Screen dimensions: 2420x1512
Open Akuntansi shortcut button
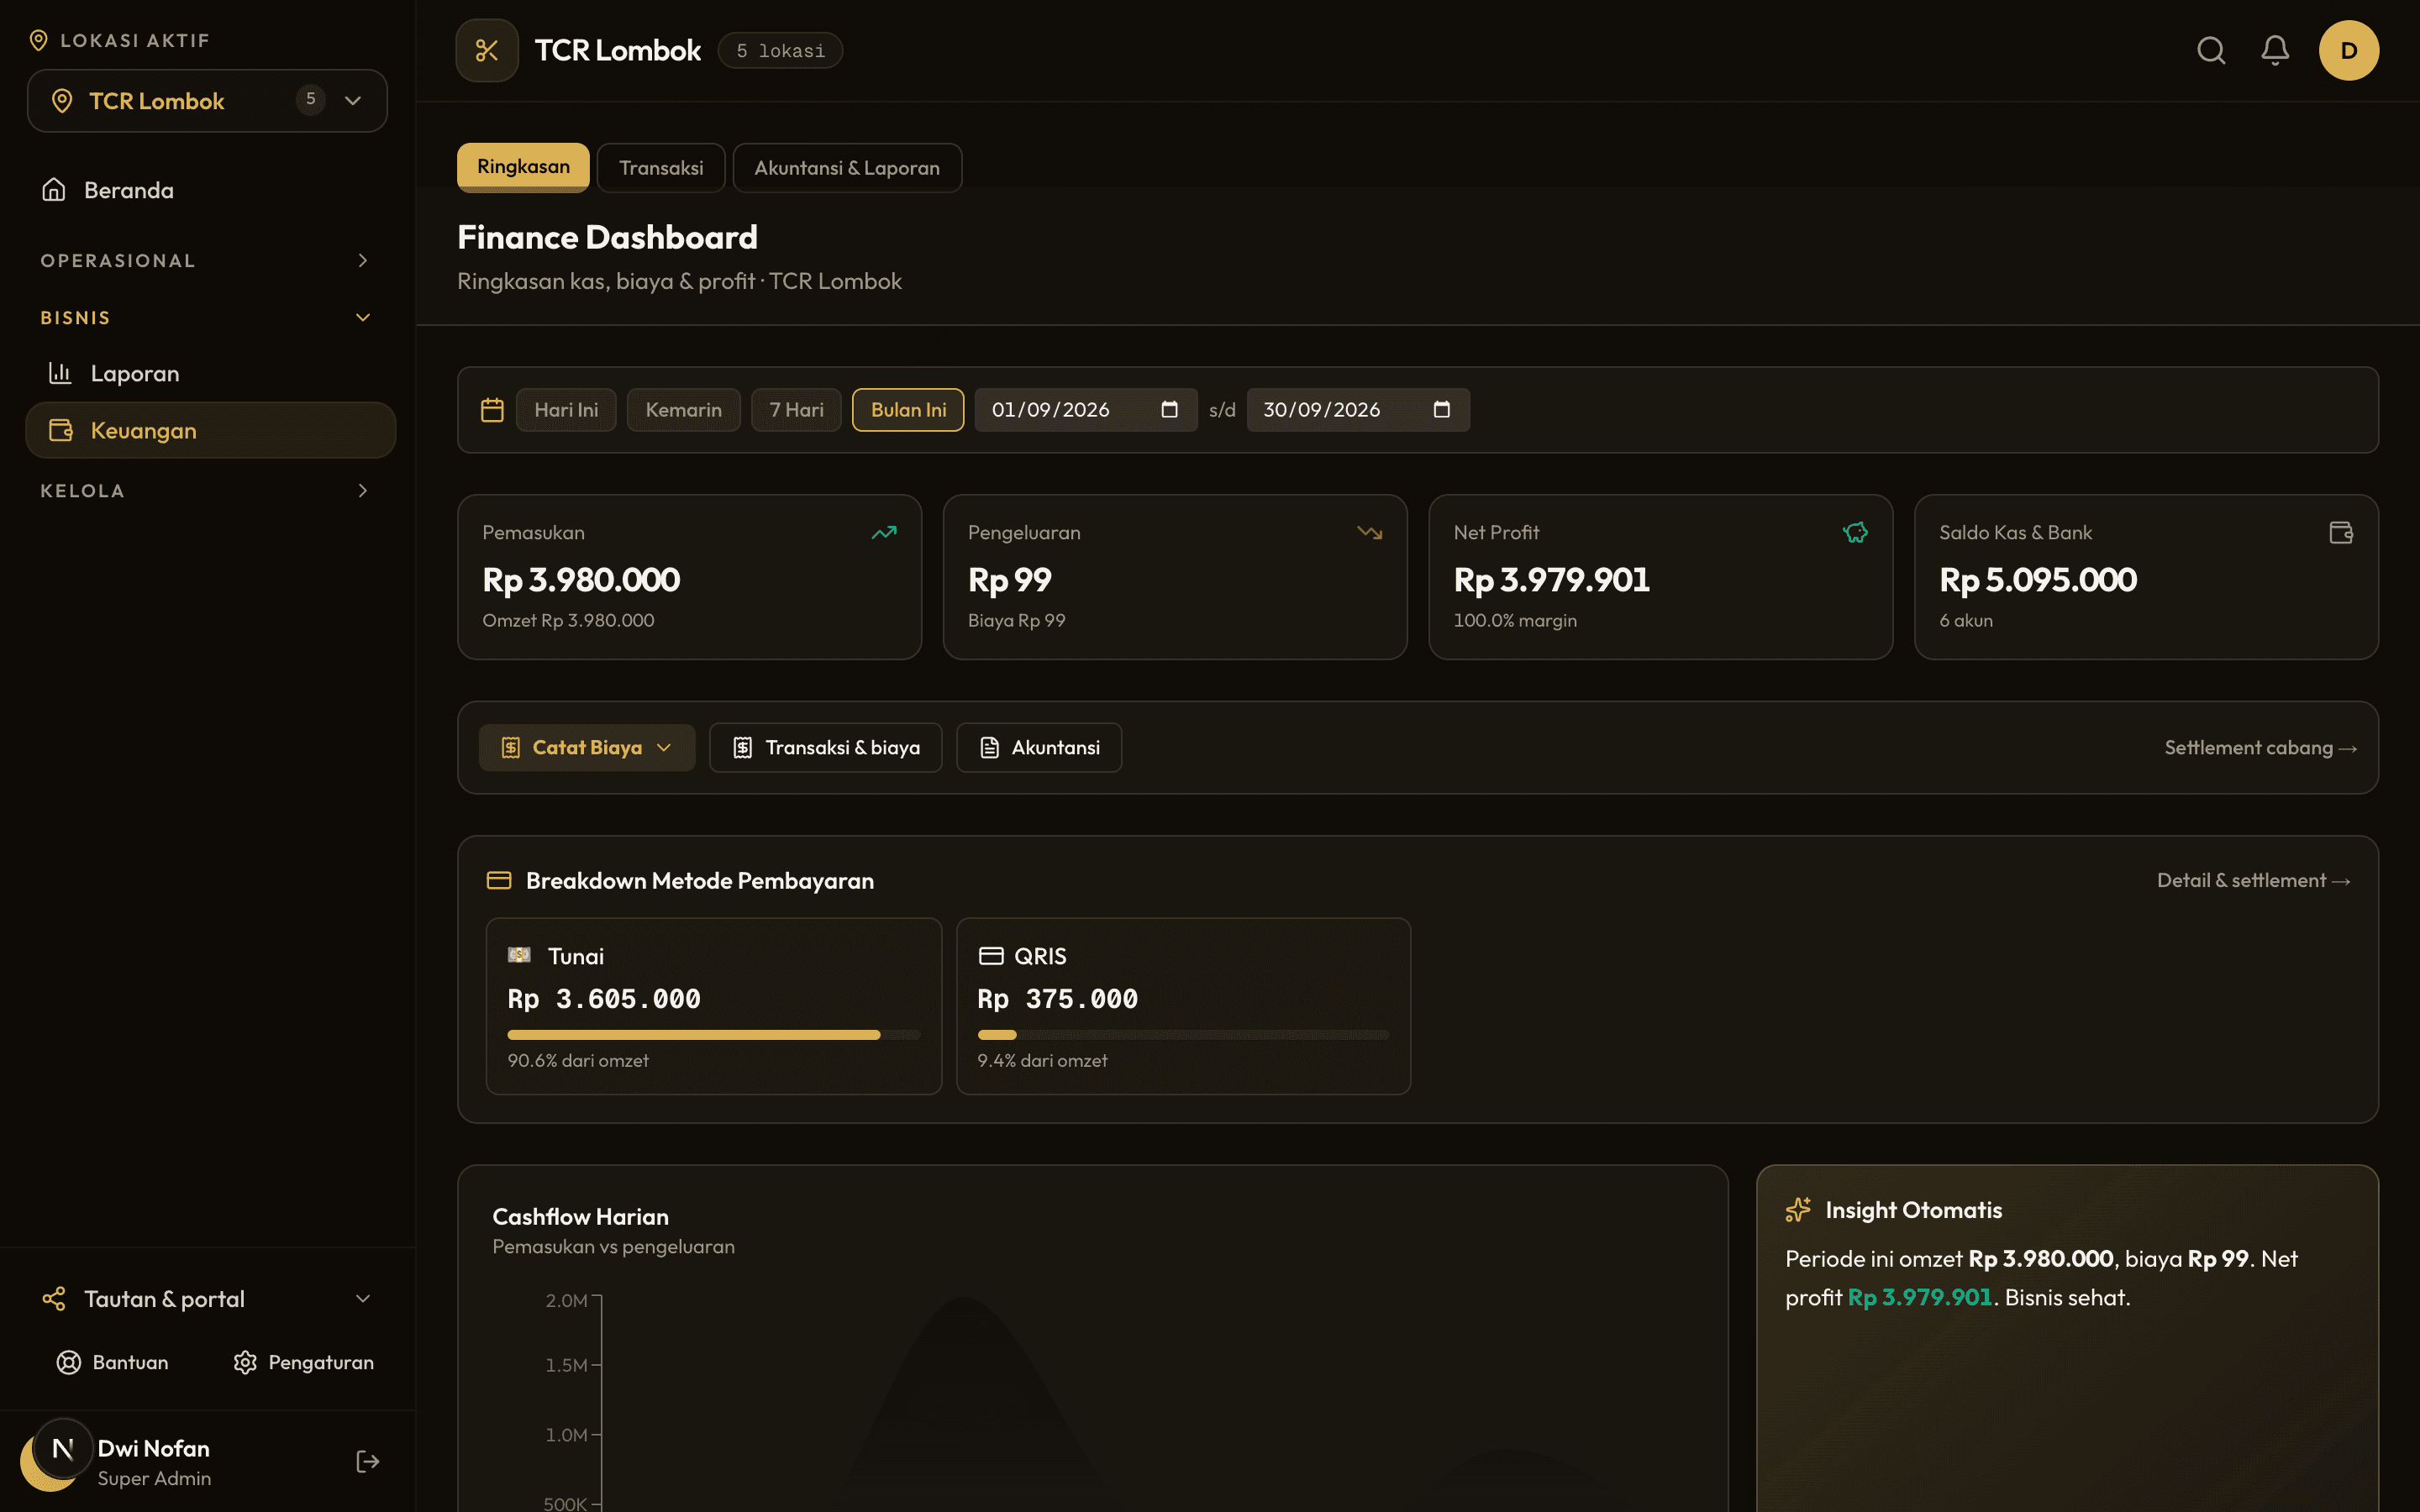(1039, 747)
